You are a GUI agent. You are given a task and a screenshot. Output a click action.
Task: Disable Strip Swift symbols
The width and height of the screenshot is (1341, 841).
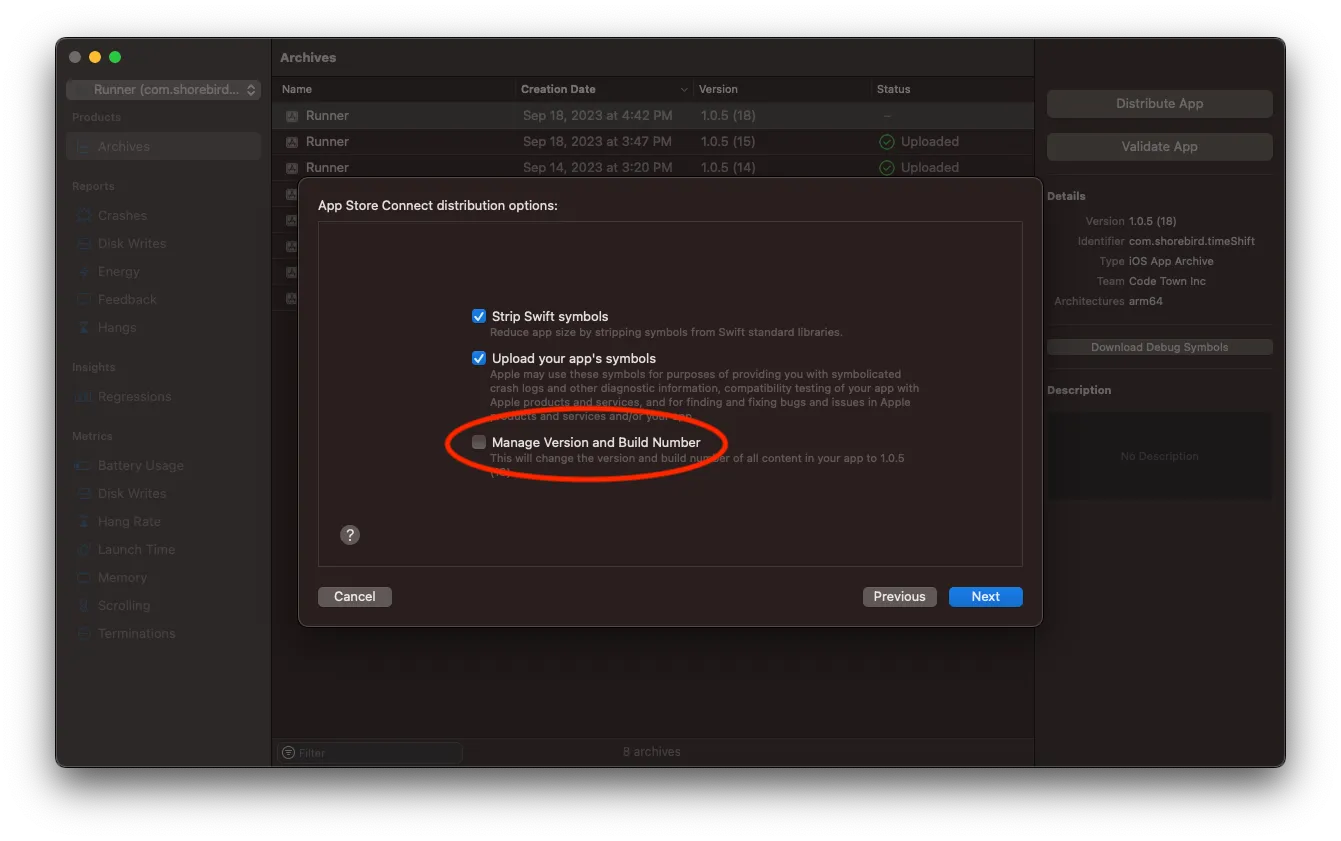(x=479, y=315)
